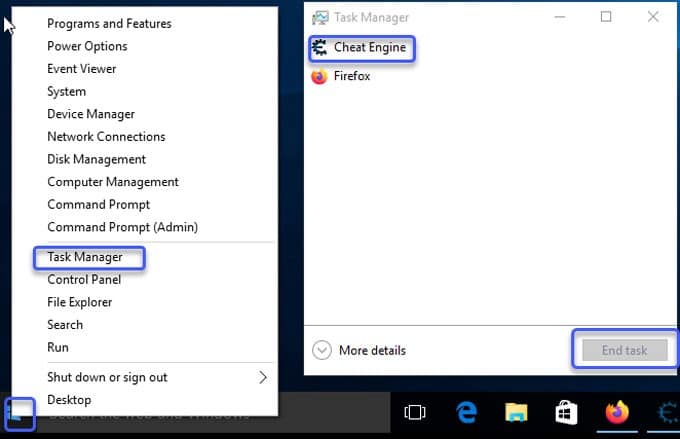Screen dimensions: 680x439
Task: Select Cheat Engine process in Task Manager
Action: point(370,47)
